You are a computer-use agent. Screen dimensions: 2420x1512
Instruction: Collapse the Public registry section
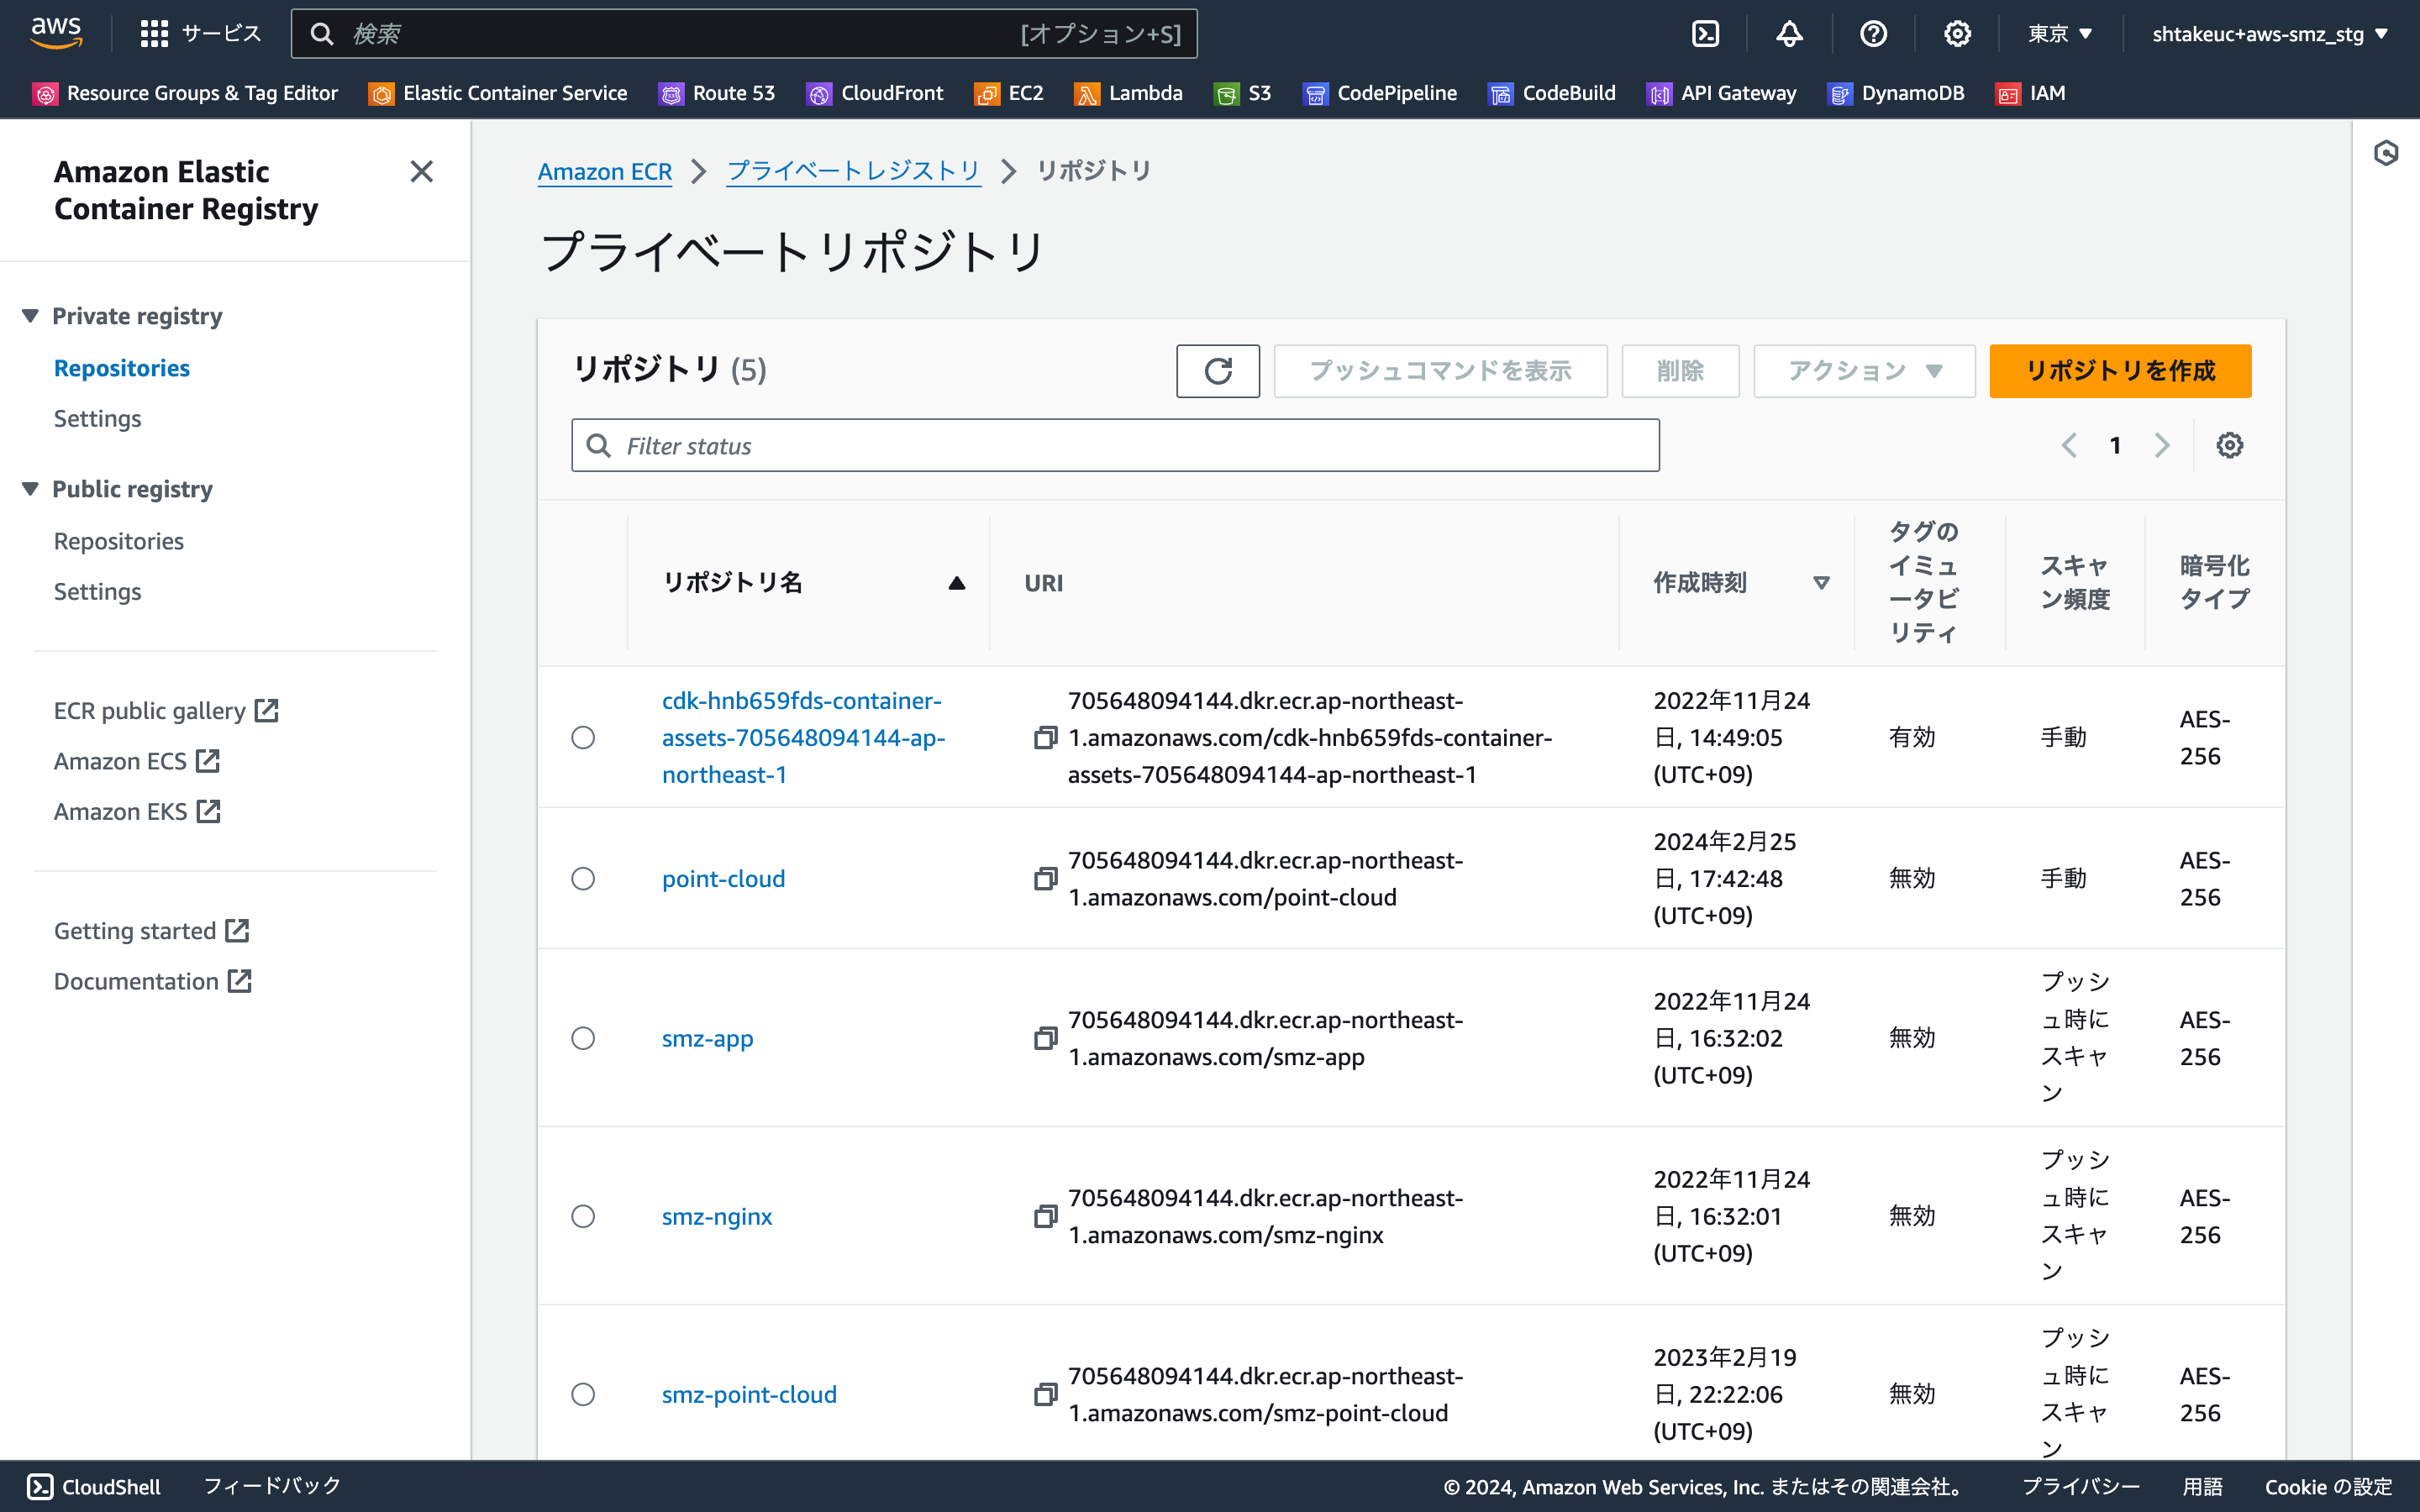(x=30, y=489)
